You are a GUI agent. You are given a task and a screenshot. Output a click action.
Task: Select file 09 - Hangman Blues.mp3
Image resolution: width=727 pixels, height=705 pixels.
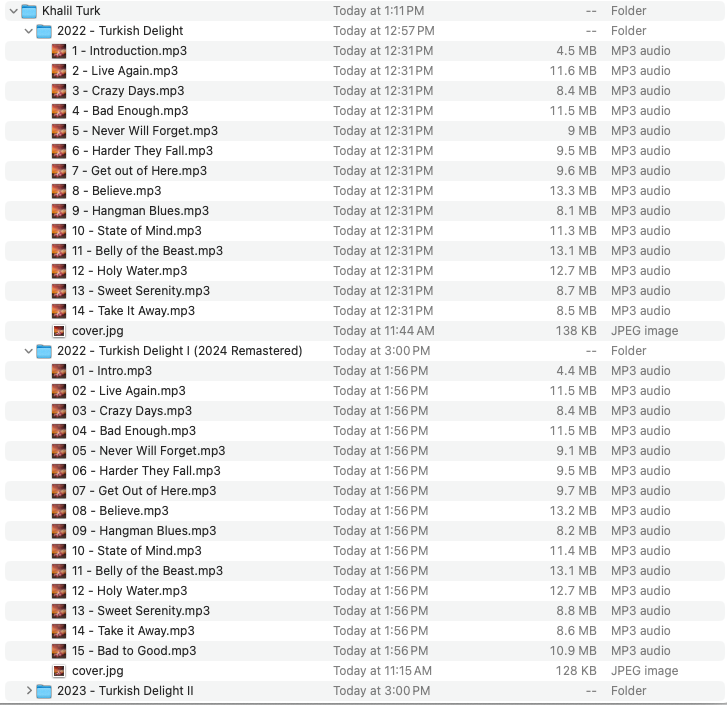click(x=144, y=531)
